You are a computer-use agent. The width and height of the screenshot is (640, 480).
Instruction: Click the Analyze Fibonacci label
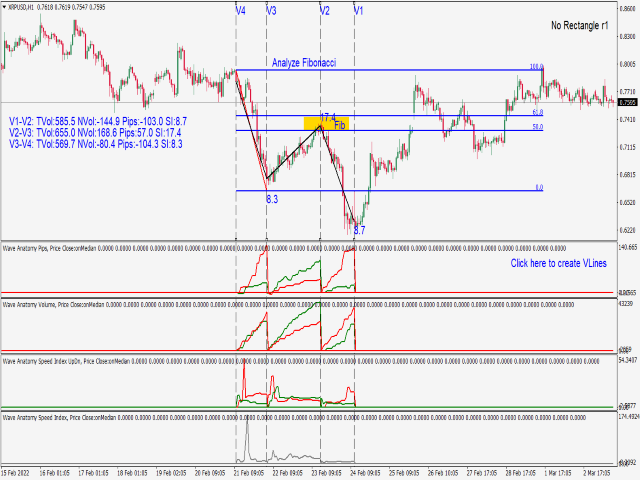pos(304,62)
